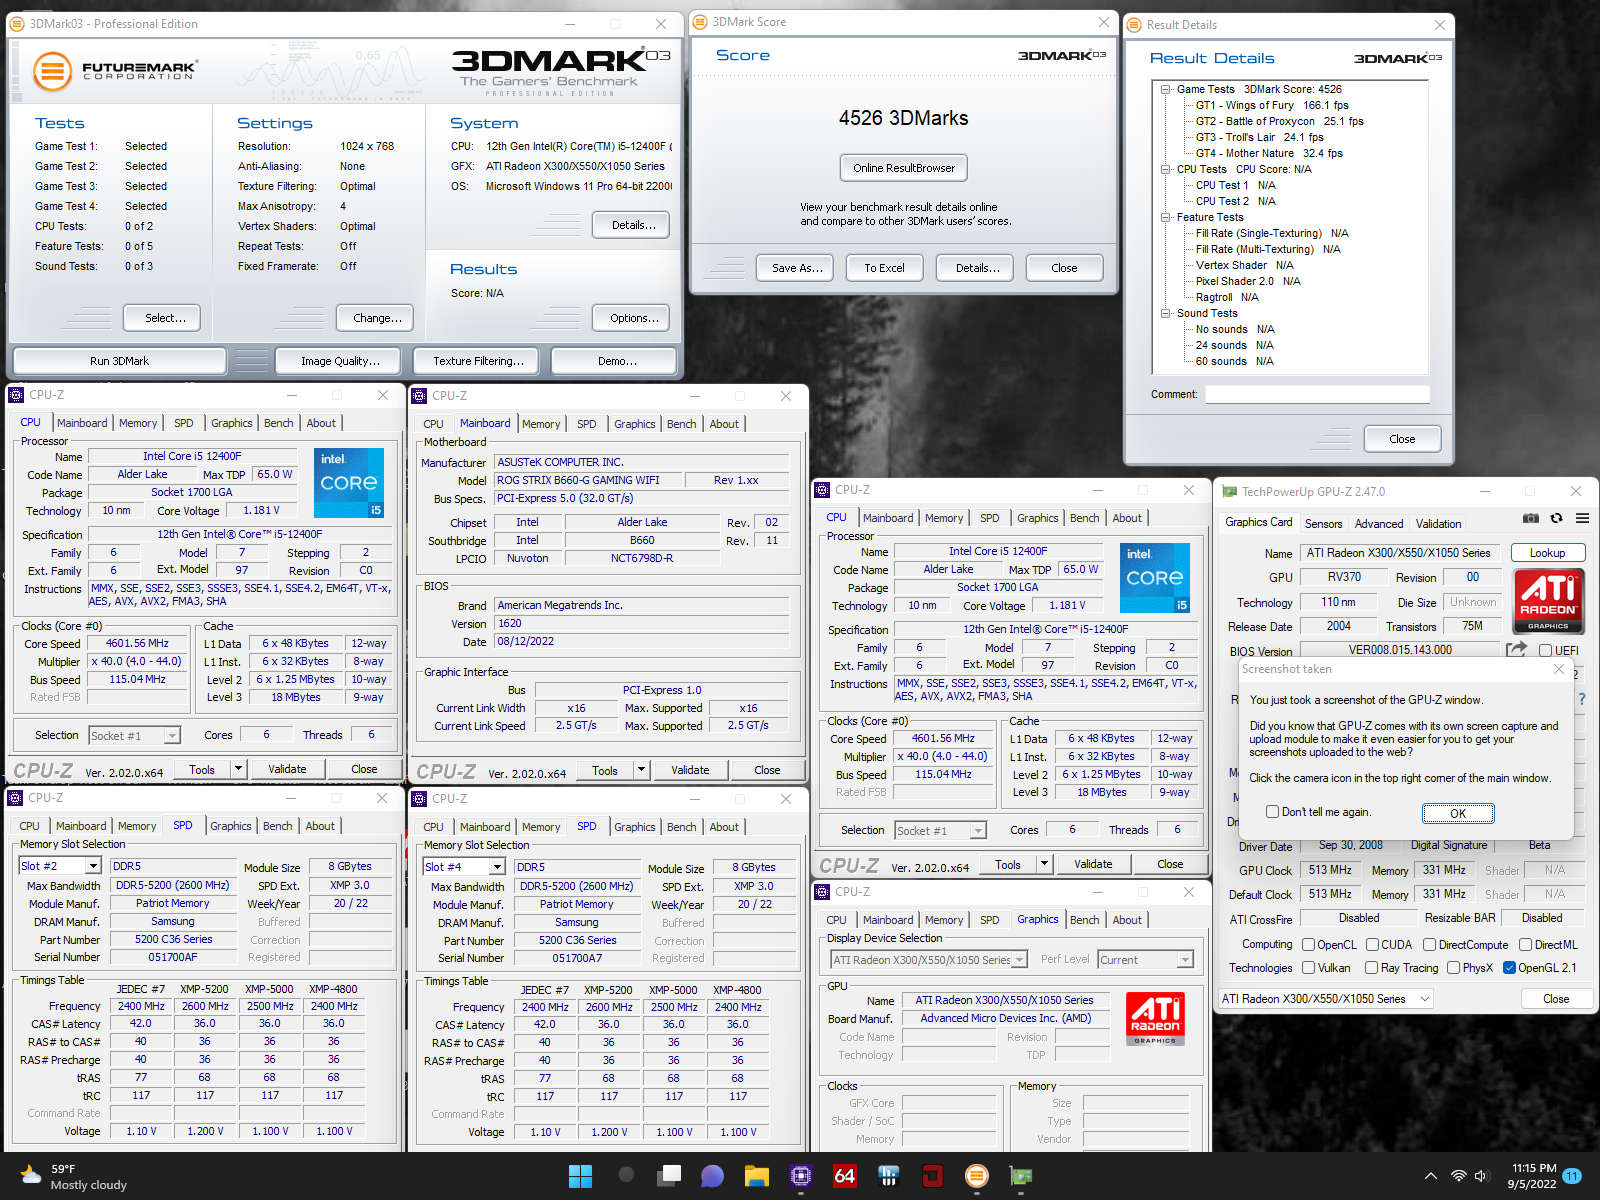Open the GPU-Z hamburger menu icon

[1582, 518]
